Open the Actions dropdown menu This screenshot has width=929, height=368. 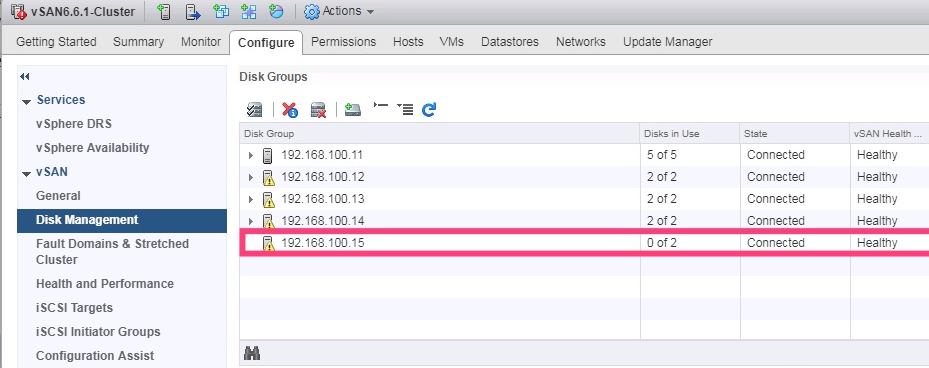(339, 11)
